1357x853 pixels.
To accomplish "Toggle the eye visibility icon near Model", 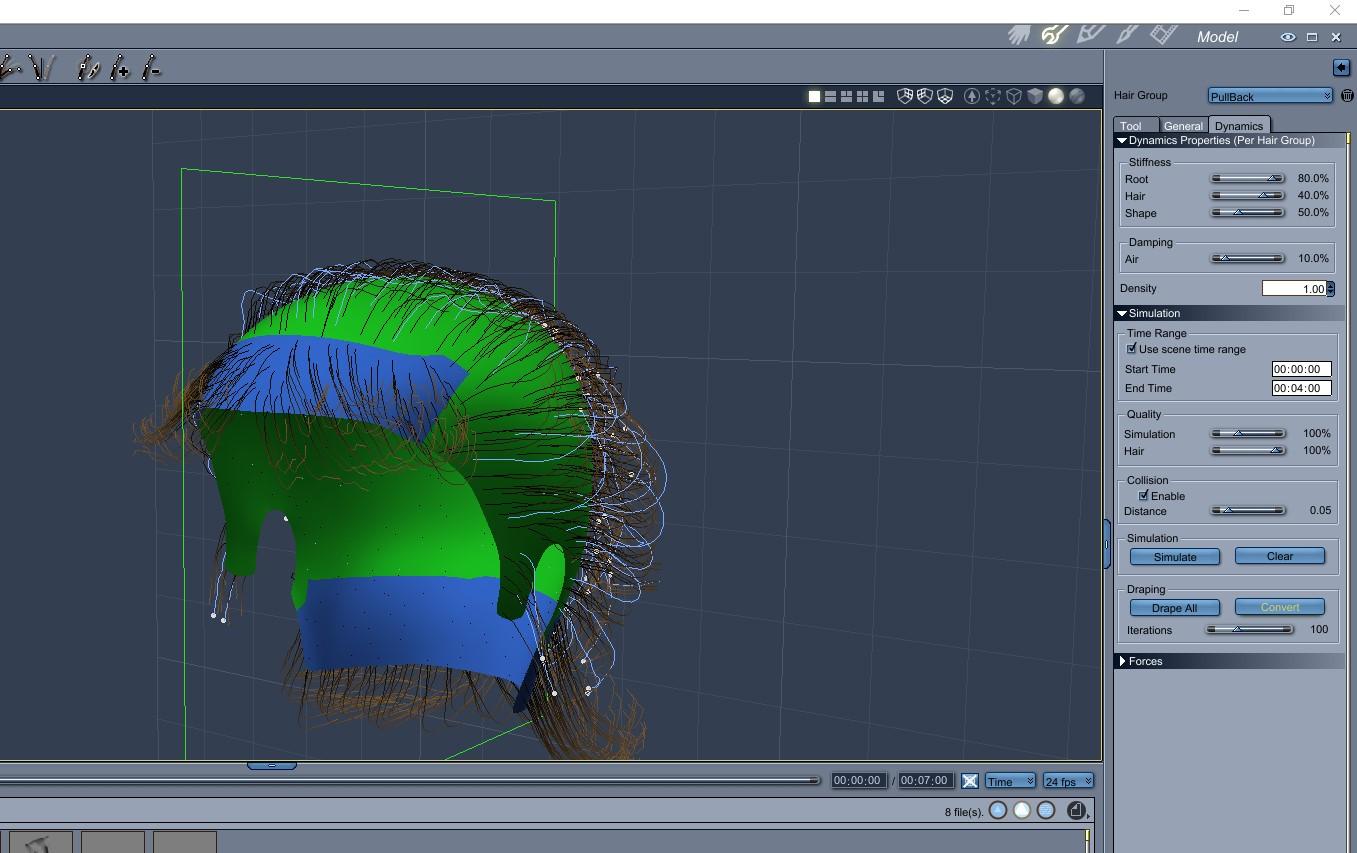I will [x=1288, y=37].
